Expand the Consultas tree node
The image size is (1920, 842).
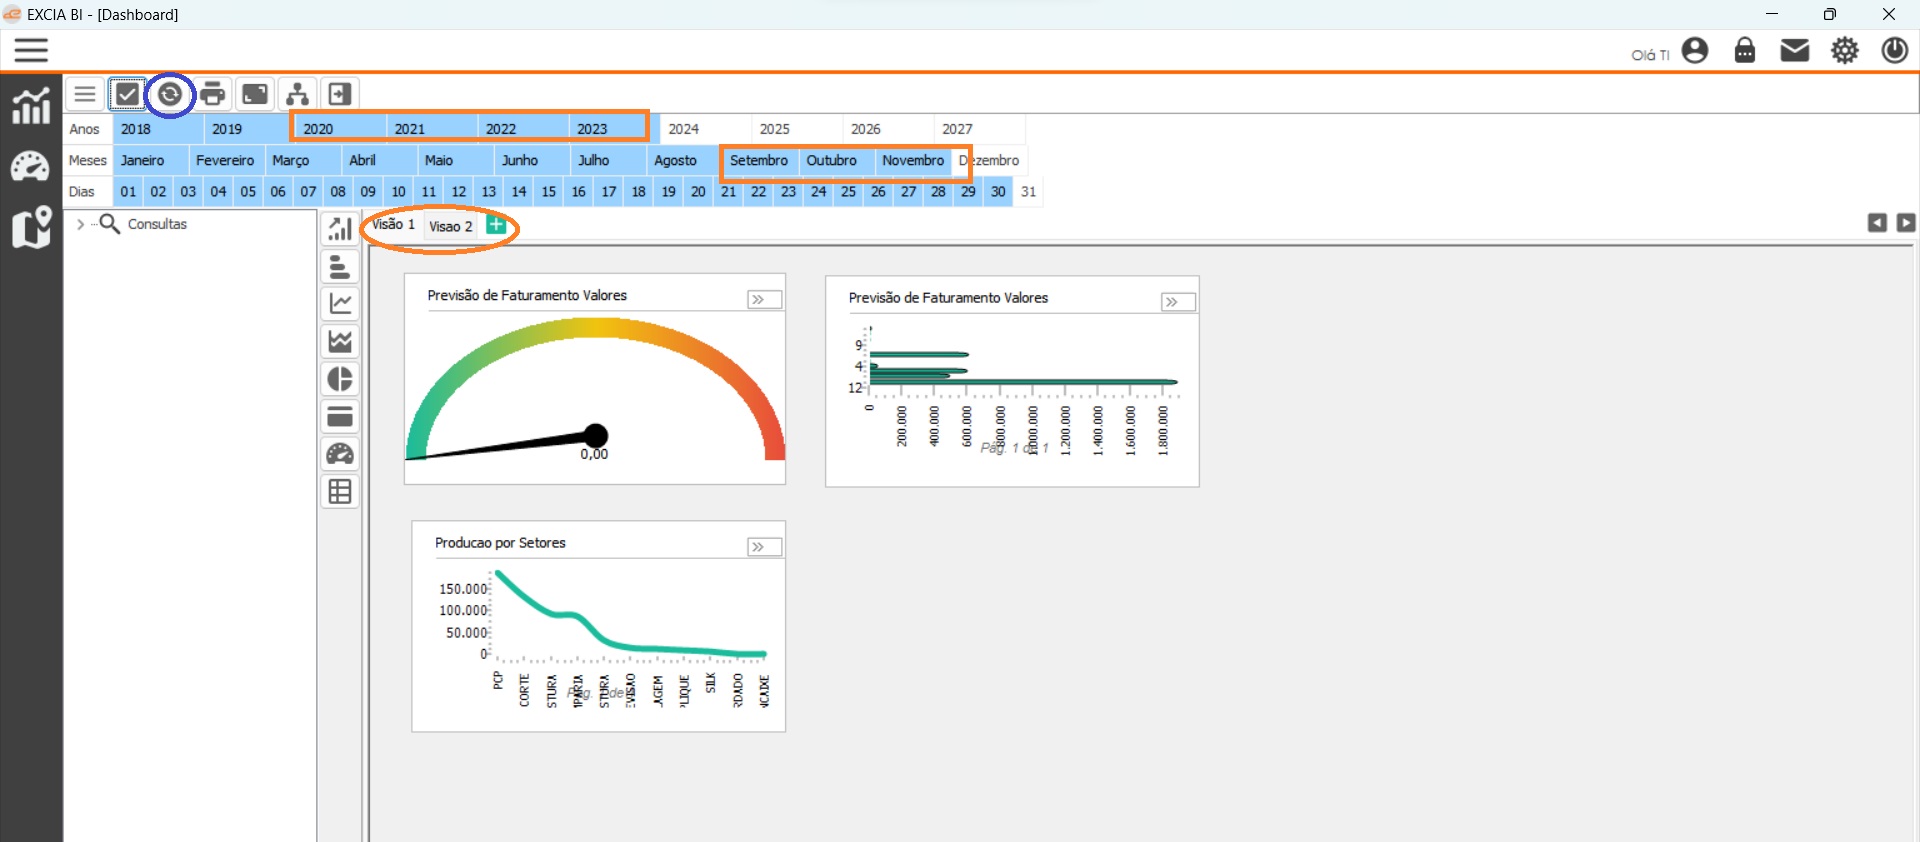tap(80, 225)
